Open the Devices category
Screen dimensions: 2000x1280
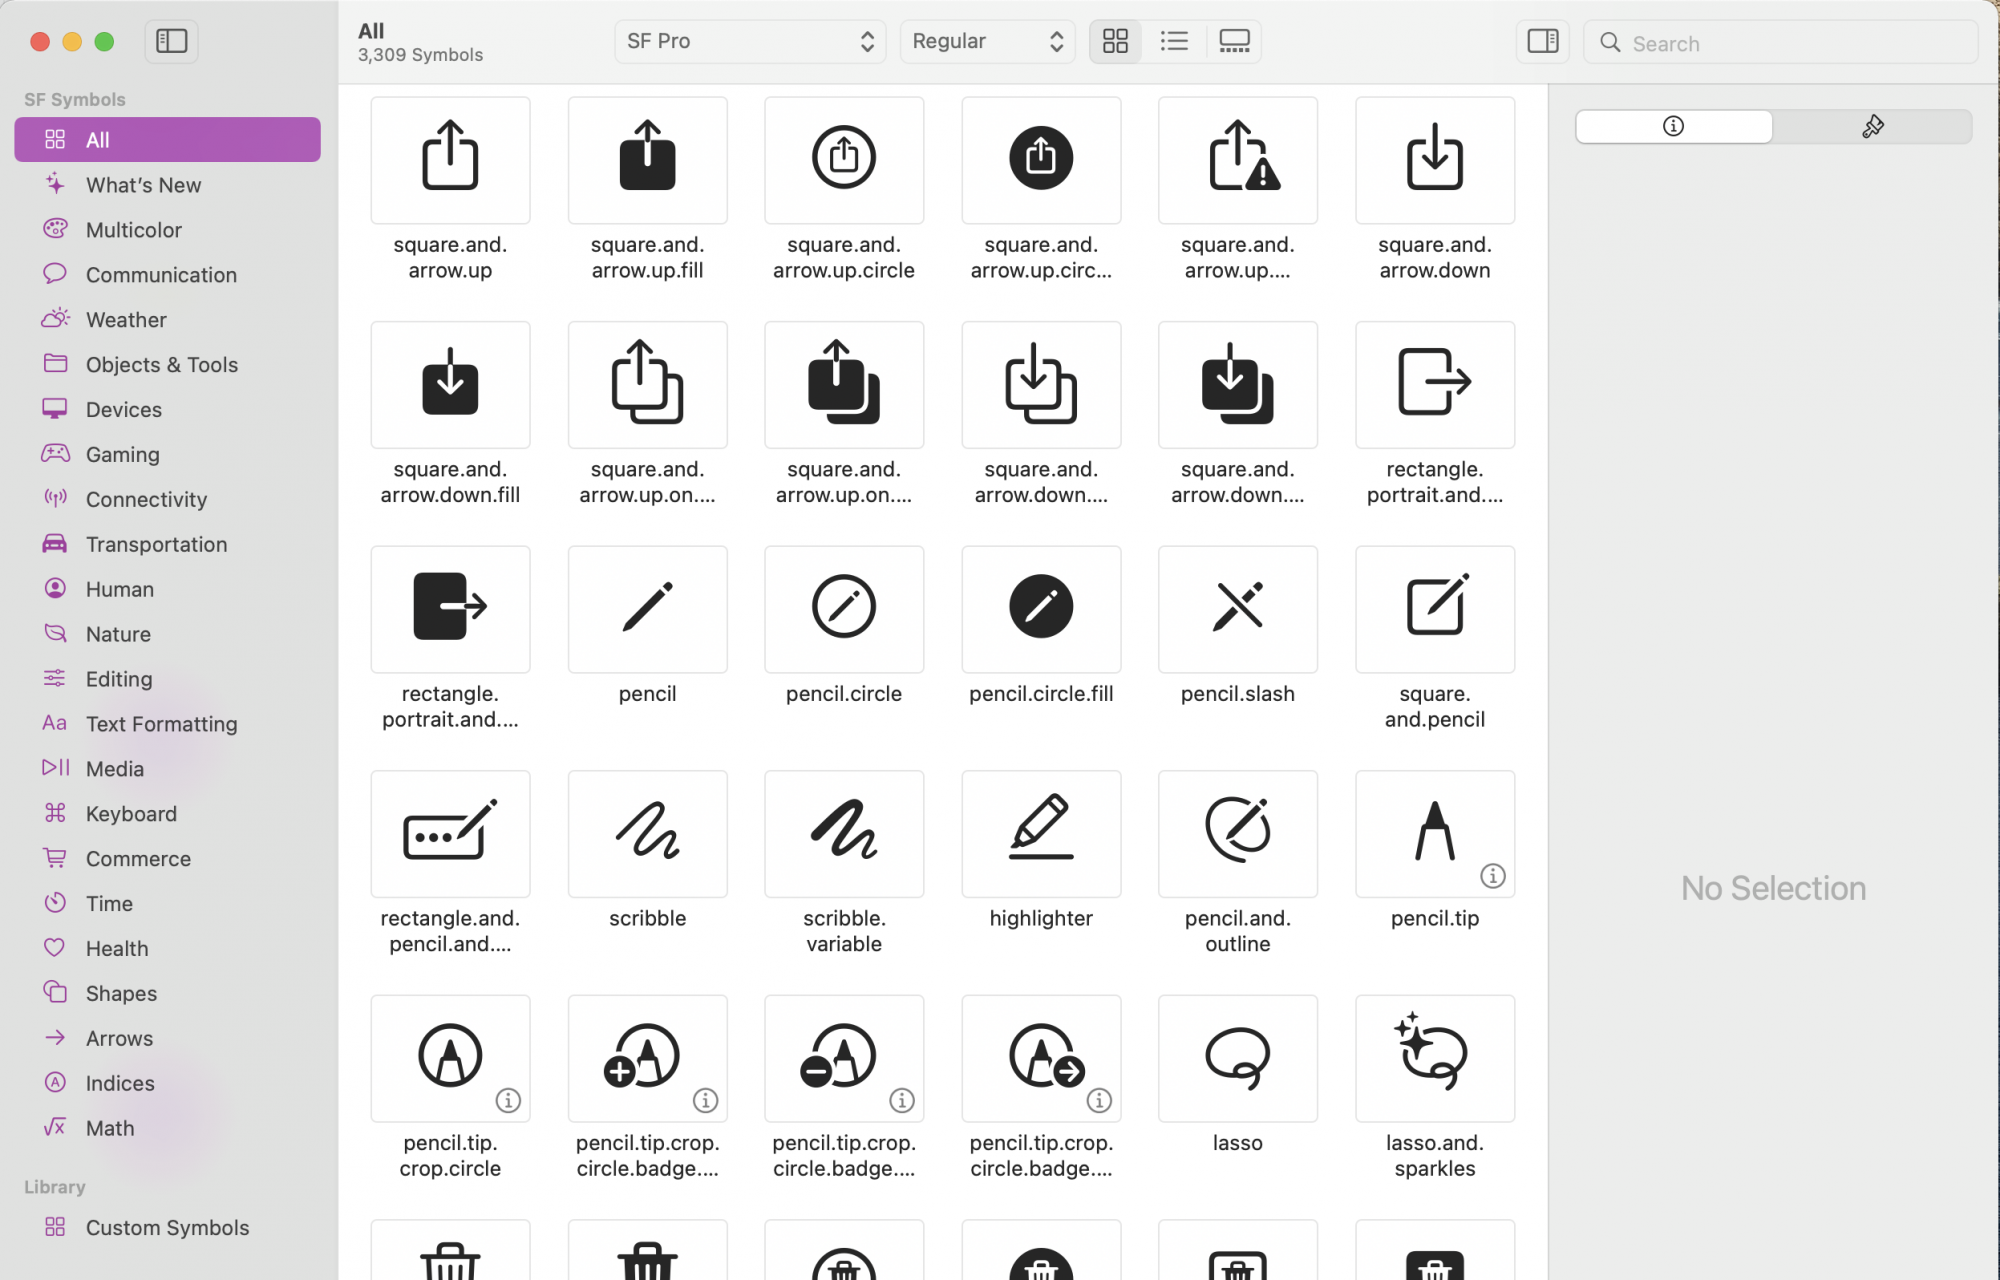point(167,410)
